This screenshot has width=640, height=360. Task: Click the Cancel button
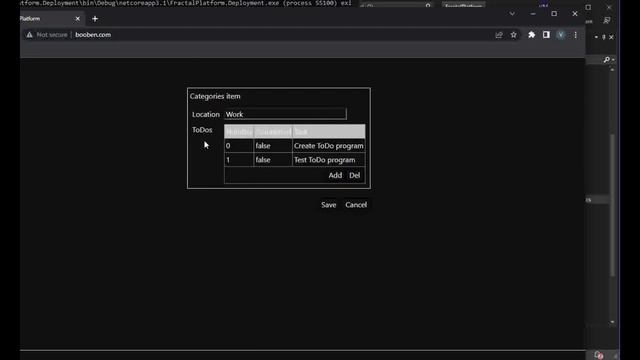tap(356, 205)
